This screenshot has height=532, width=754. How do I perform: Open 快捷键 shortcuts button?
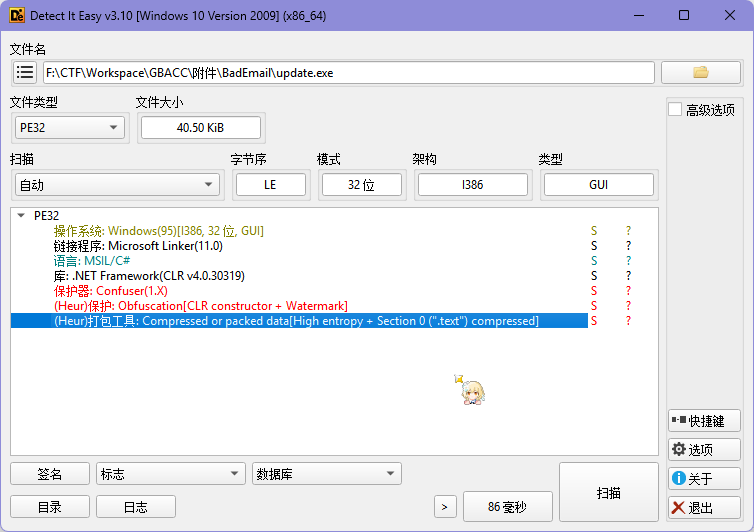click(704, 421)
